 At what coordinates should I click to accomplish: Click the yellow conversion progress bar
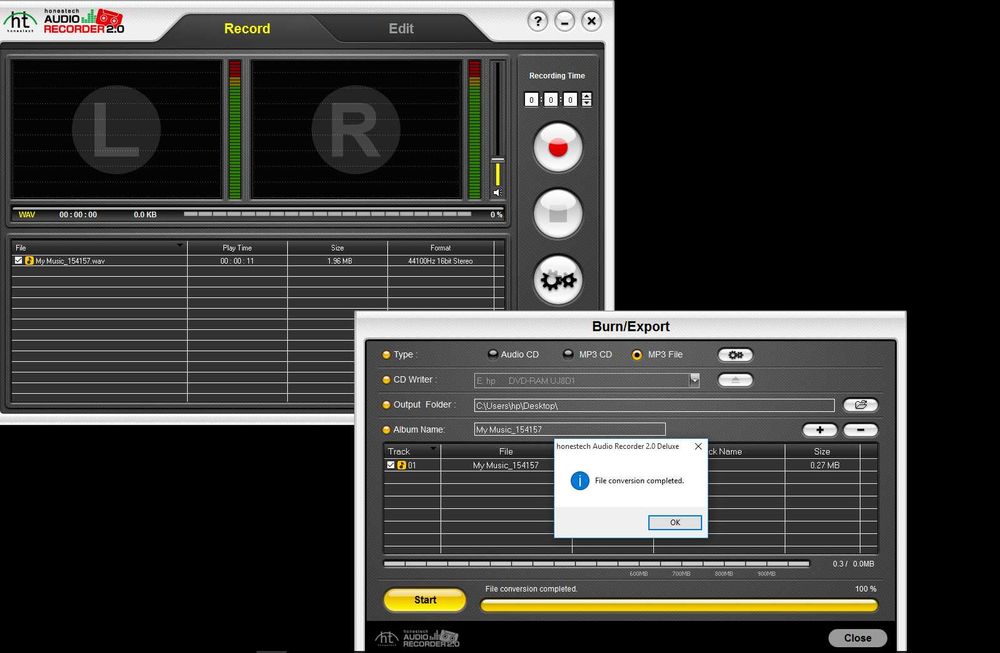pyautogui.click(x=679, y=605)
